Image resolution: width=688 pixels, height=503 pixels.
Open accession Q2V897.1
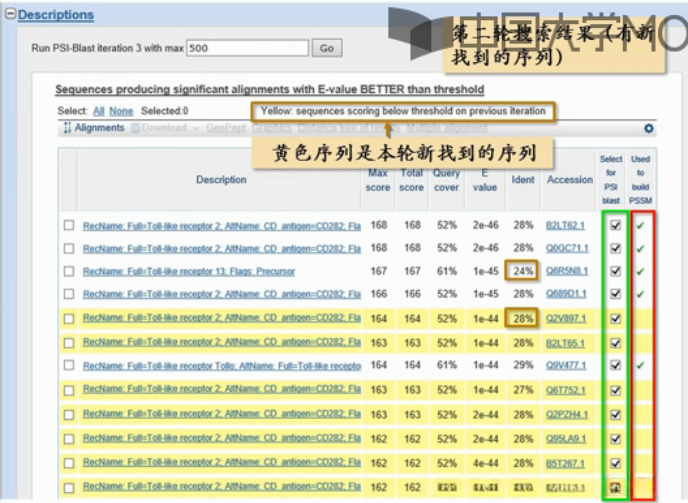[x=566, y=319]
